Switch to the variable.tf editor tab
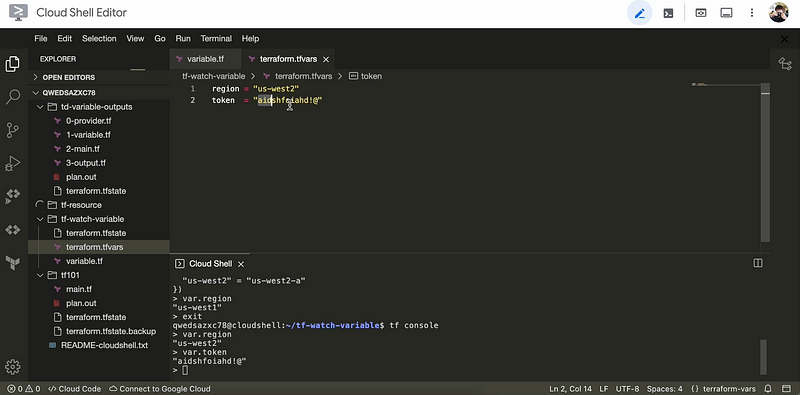Viewport: 800px width, 395px height. pyautogui.click(x=206, y=59)
